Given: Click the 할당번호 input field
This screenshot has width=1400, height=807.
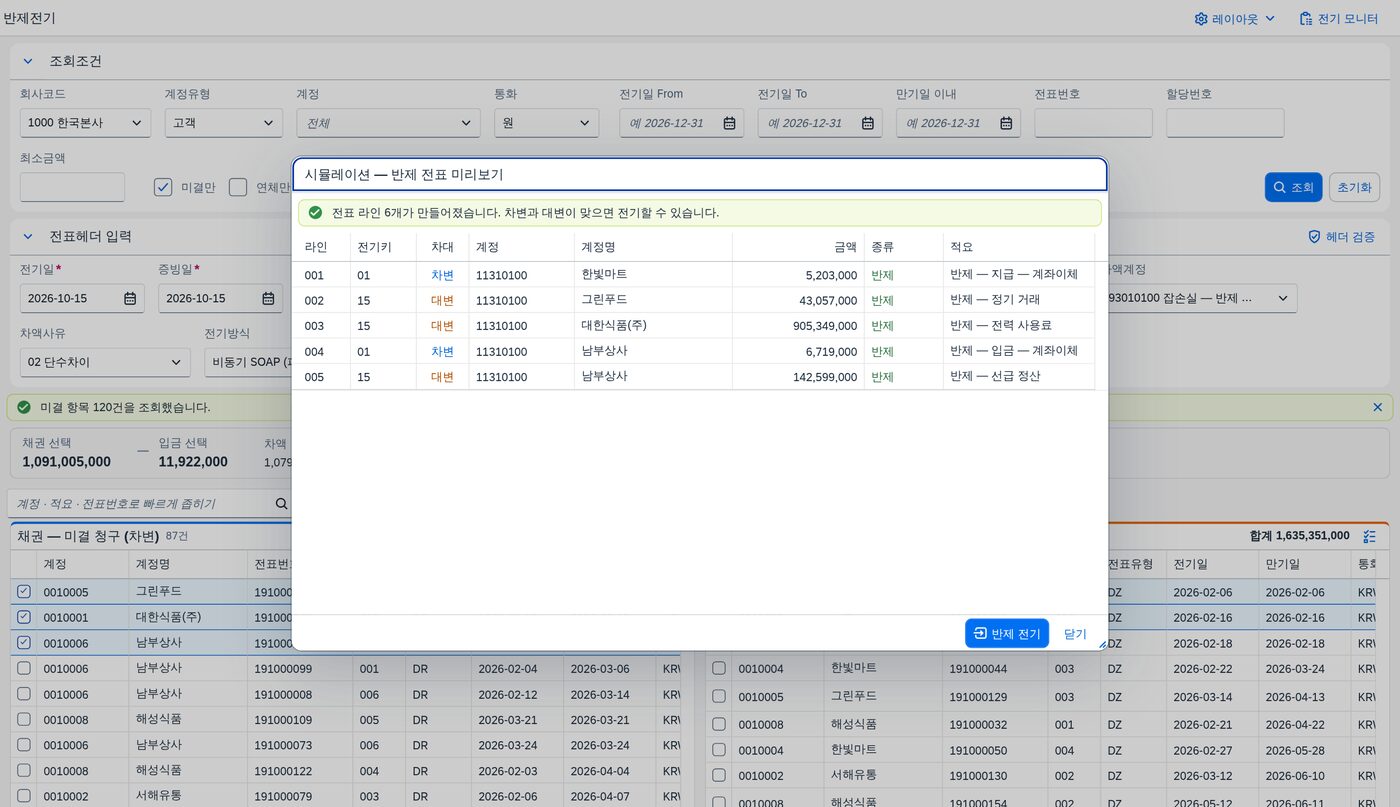Looking at the screenshot, I should [x=1225, y=123].
